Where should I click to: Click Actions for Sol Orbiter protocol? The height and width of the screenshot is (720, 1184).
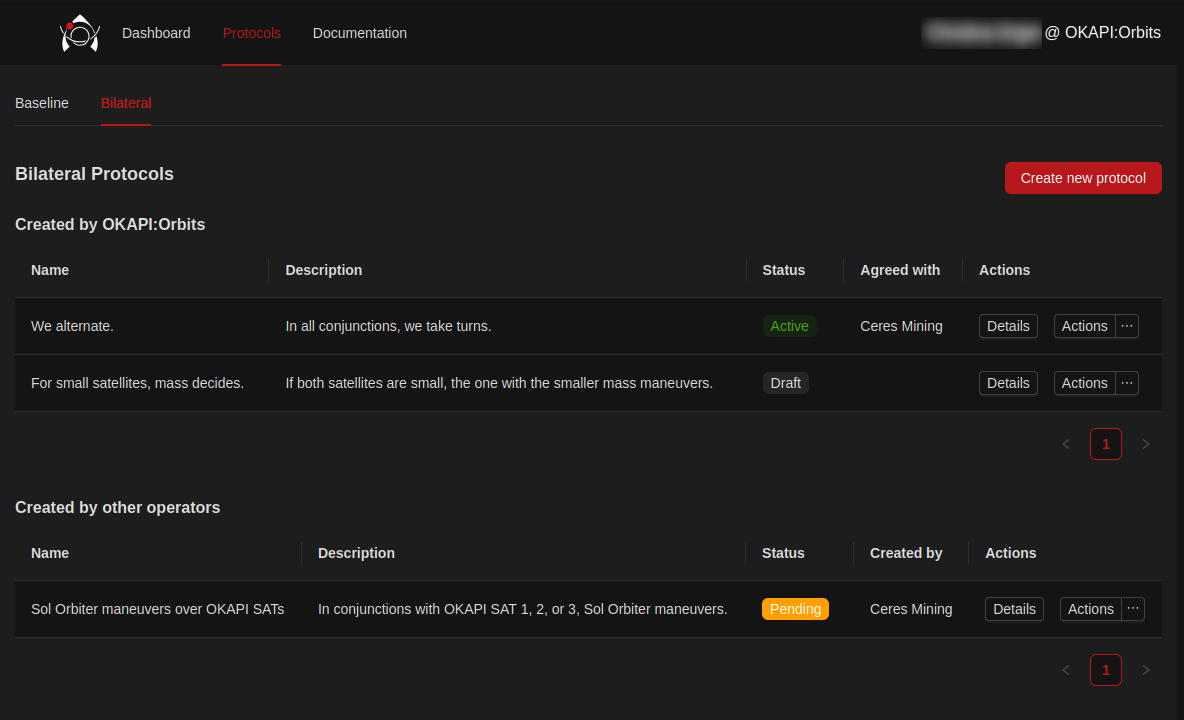1090,609
